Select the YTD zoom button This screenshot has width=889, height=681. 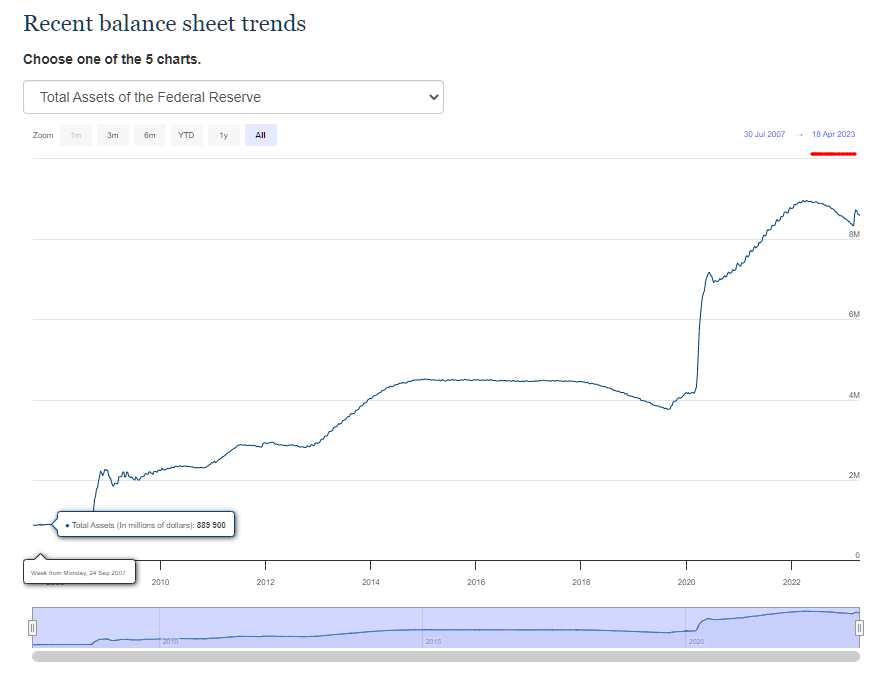[x=187, y=135]
